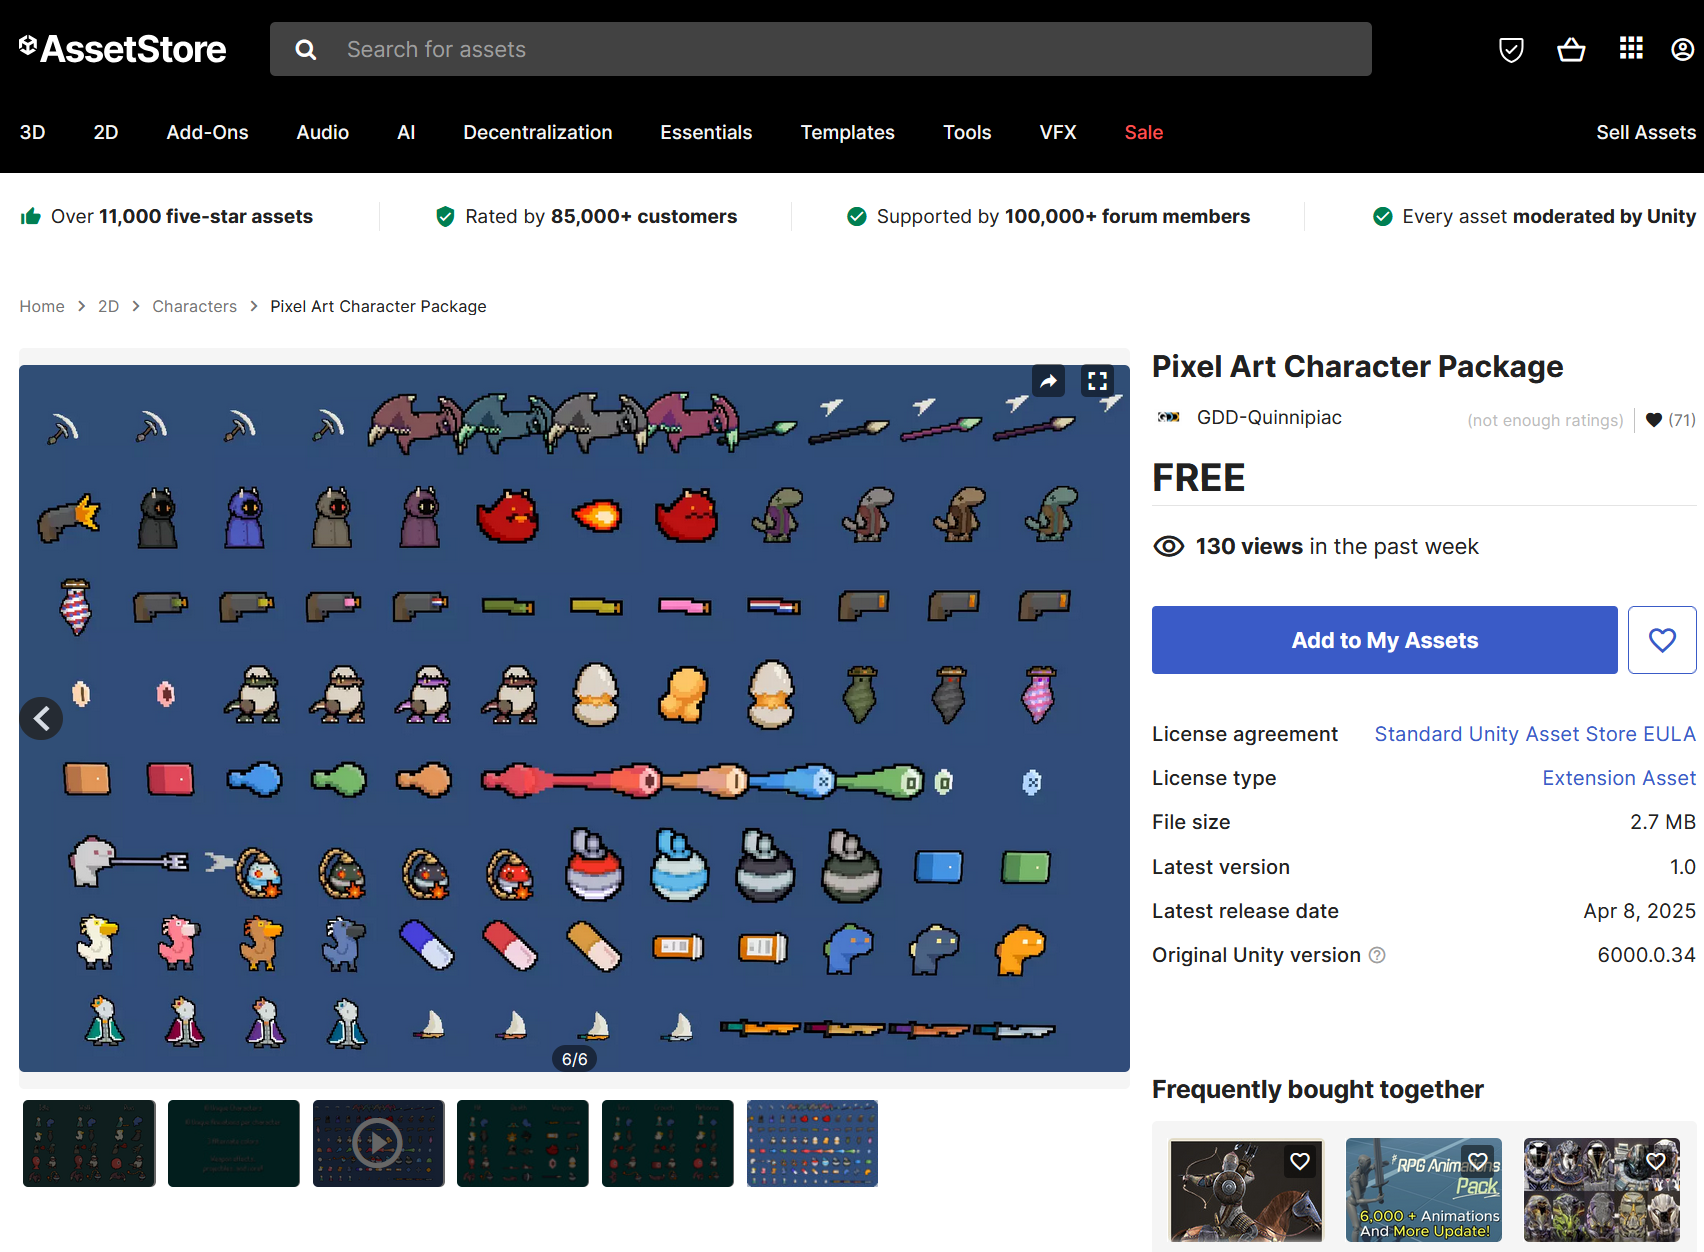1704x1252 pixels.
Task: Select the VFX navigation item
Action: (1057, 132)
